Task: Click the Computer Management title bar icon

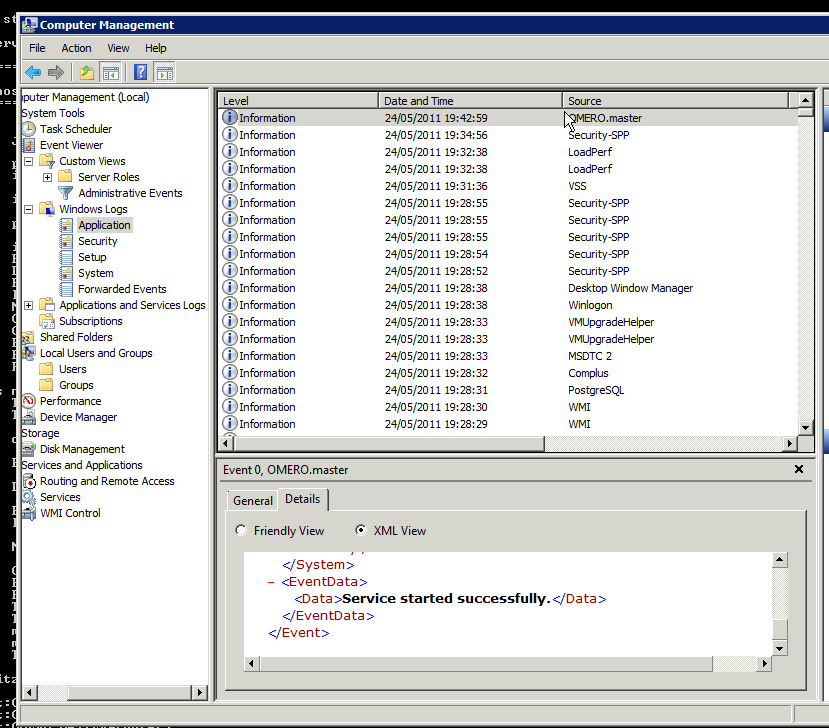Action: coord(30,25)
